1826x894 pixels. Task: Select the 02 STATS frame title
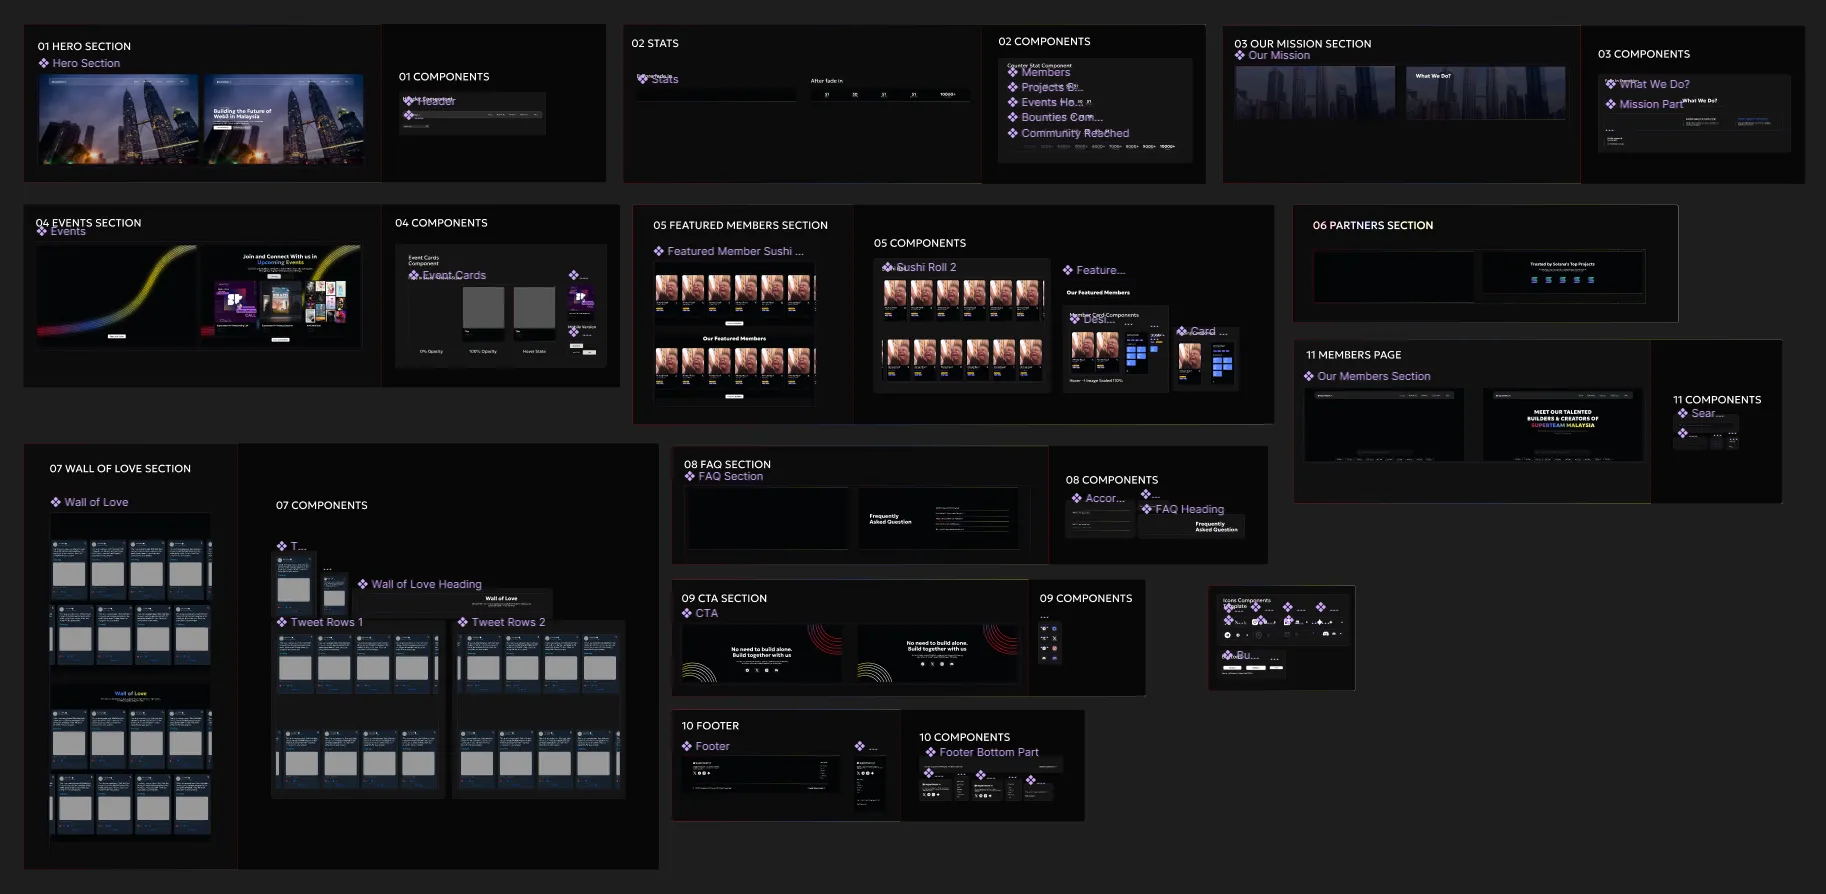tap(655, 43)
